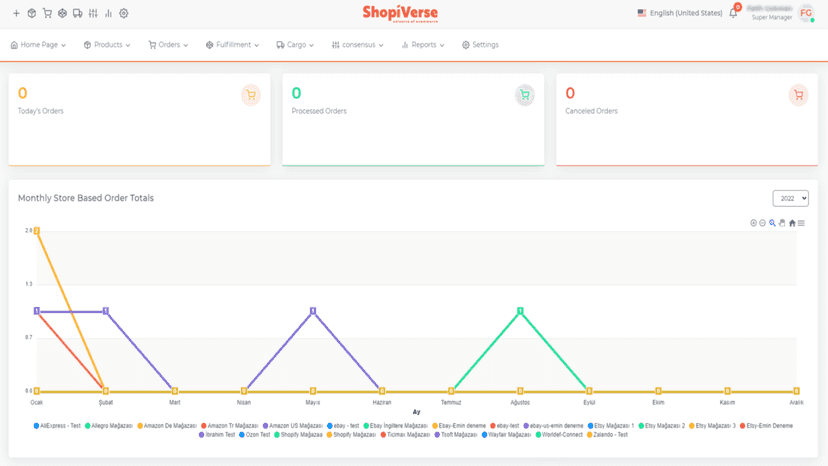Toggle Ozon Test legend entry
Viewport: 828px width, 466px height.
pyautogui.click(x=255, y=435)
